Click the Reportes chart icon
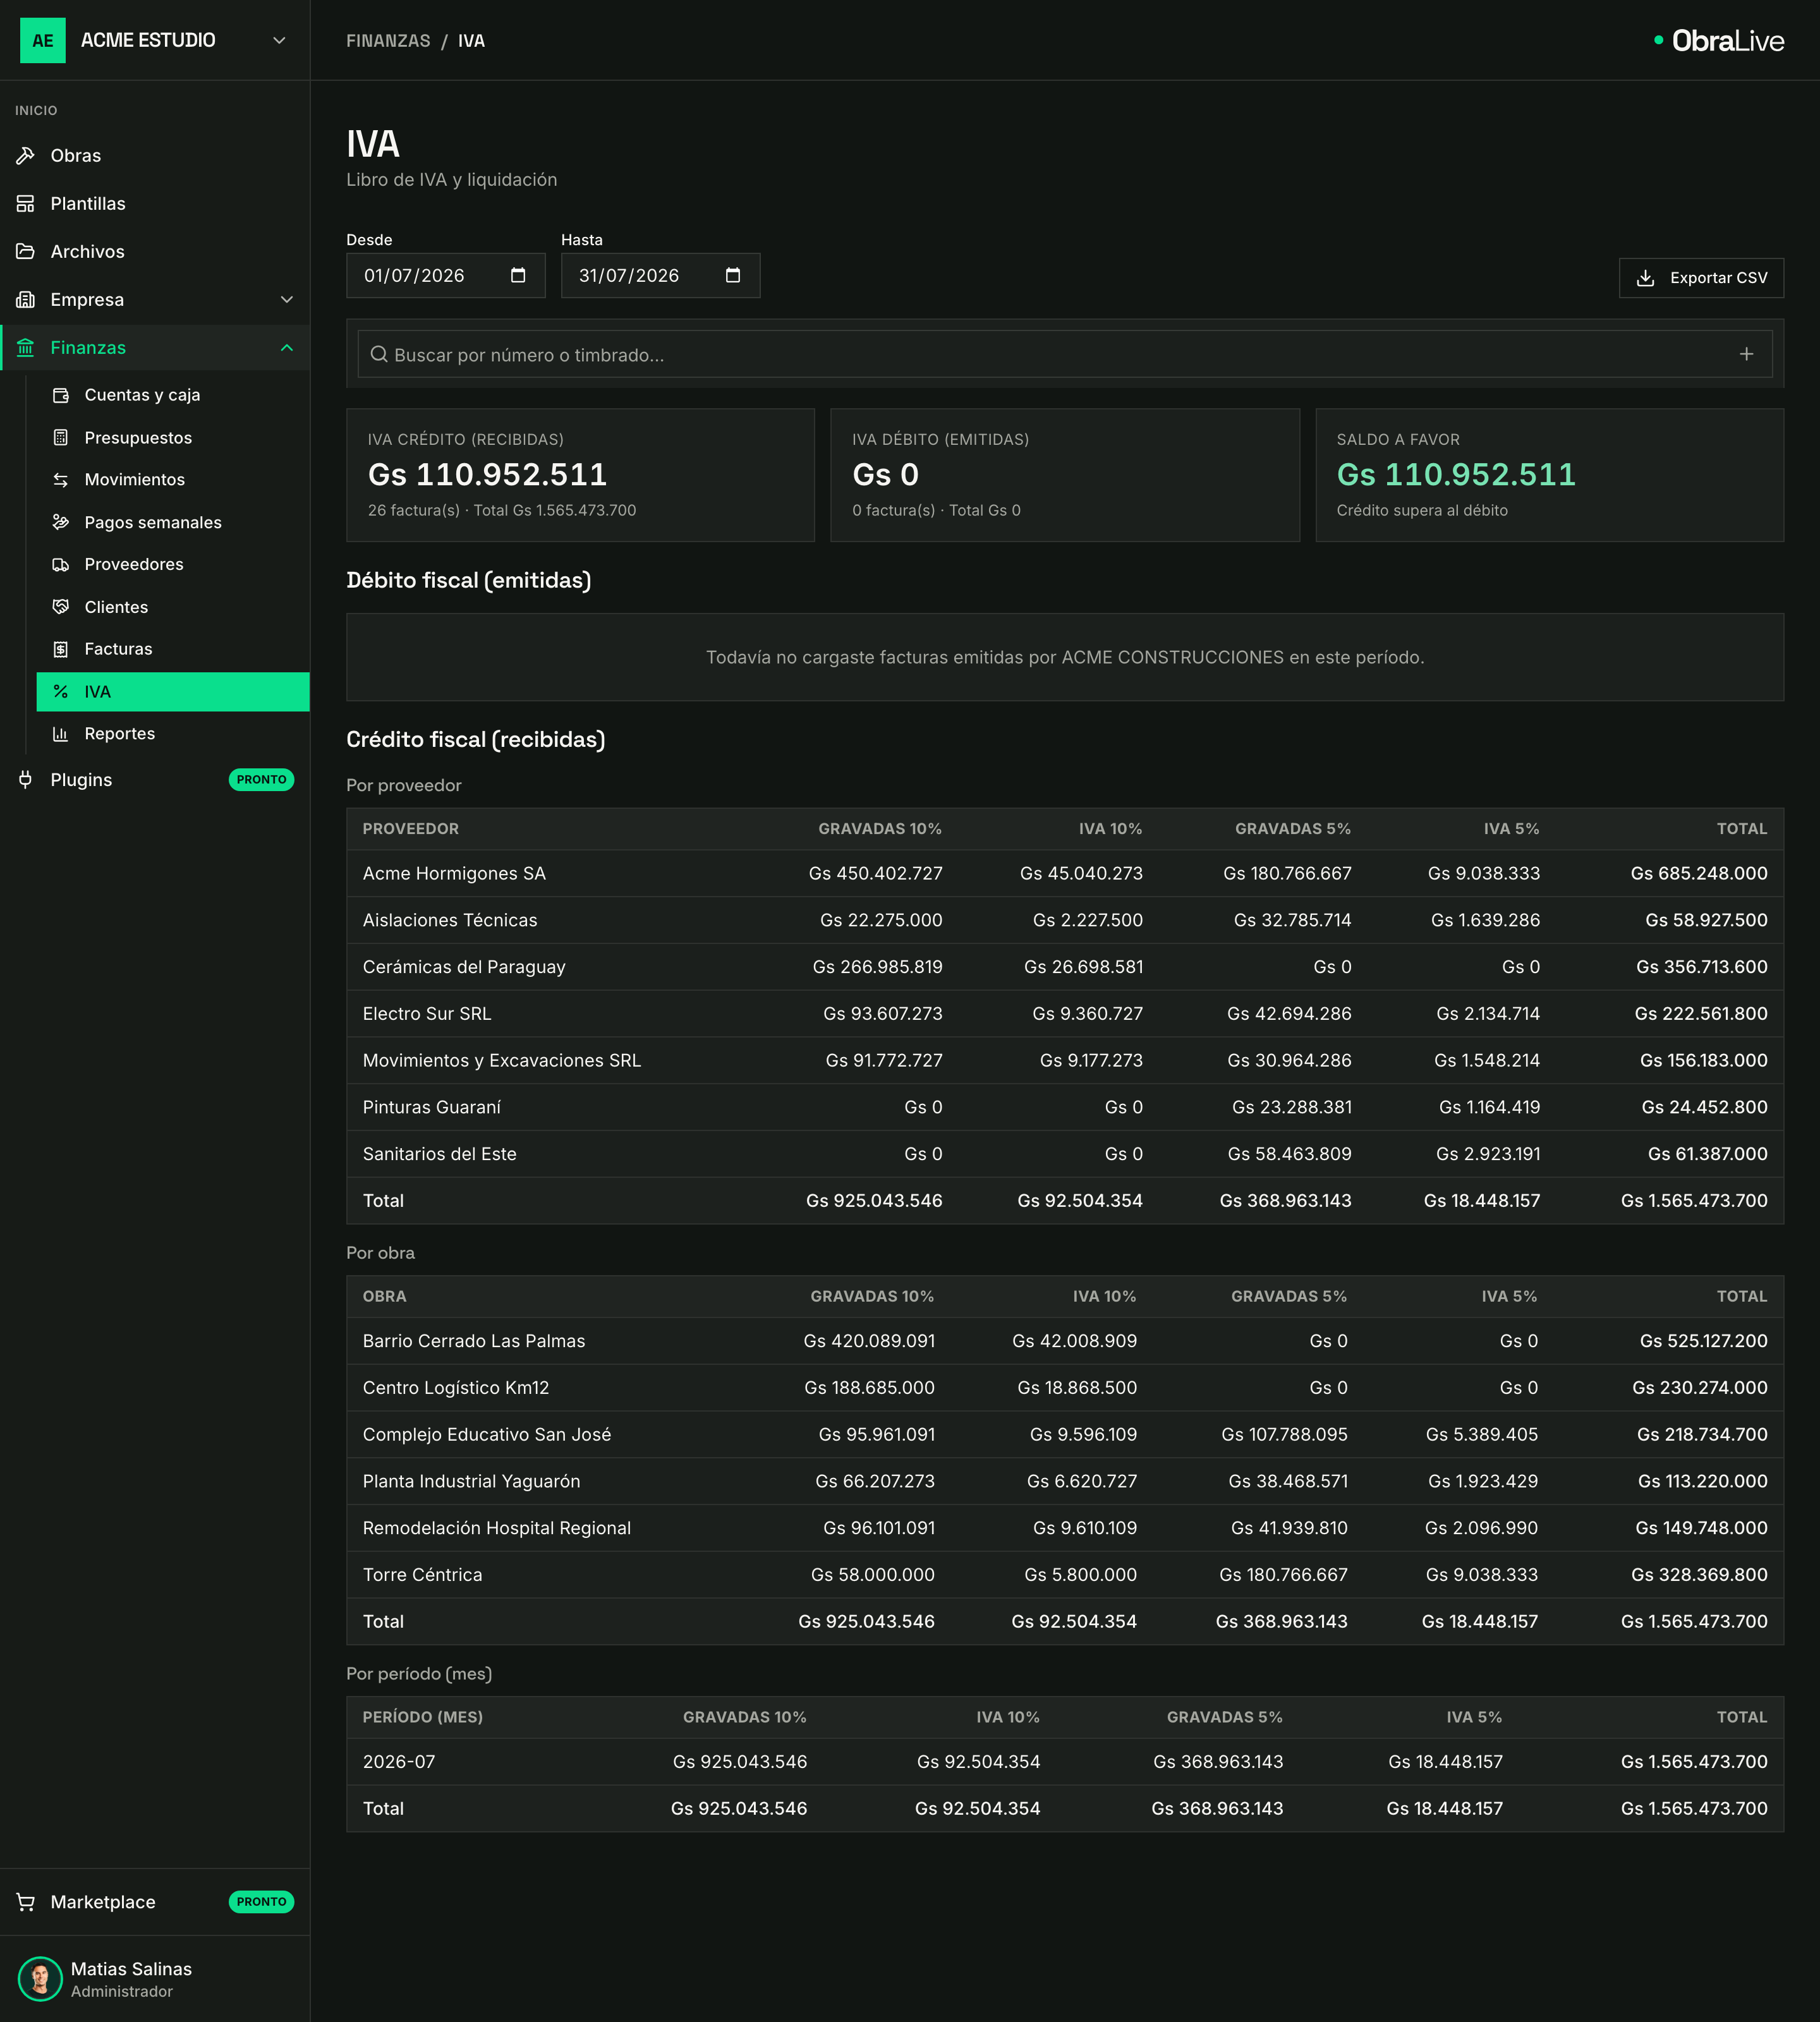Screen dimensions: 1820x2022 [61, 733]
